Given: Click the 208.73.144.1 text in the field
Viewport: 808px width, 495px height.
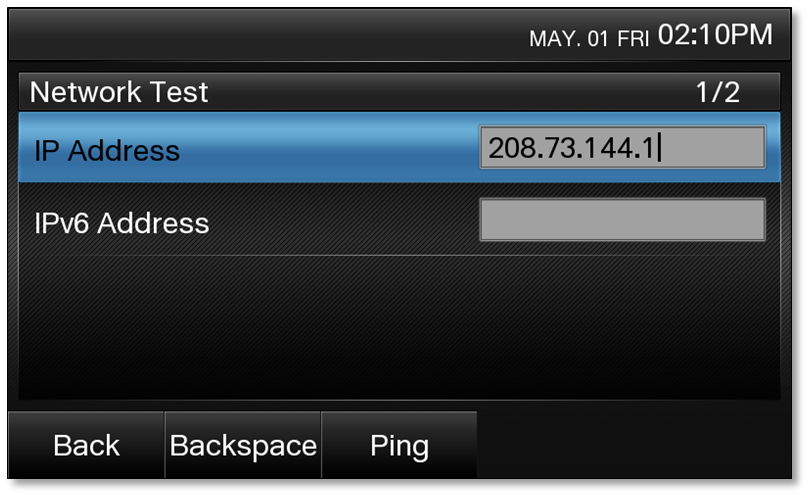Looking at the screenshot, I should 571,148.
